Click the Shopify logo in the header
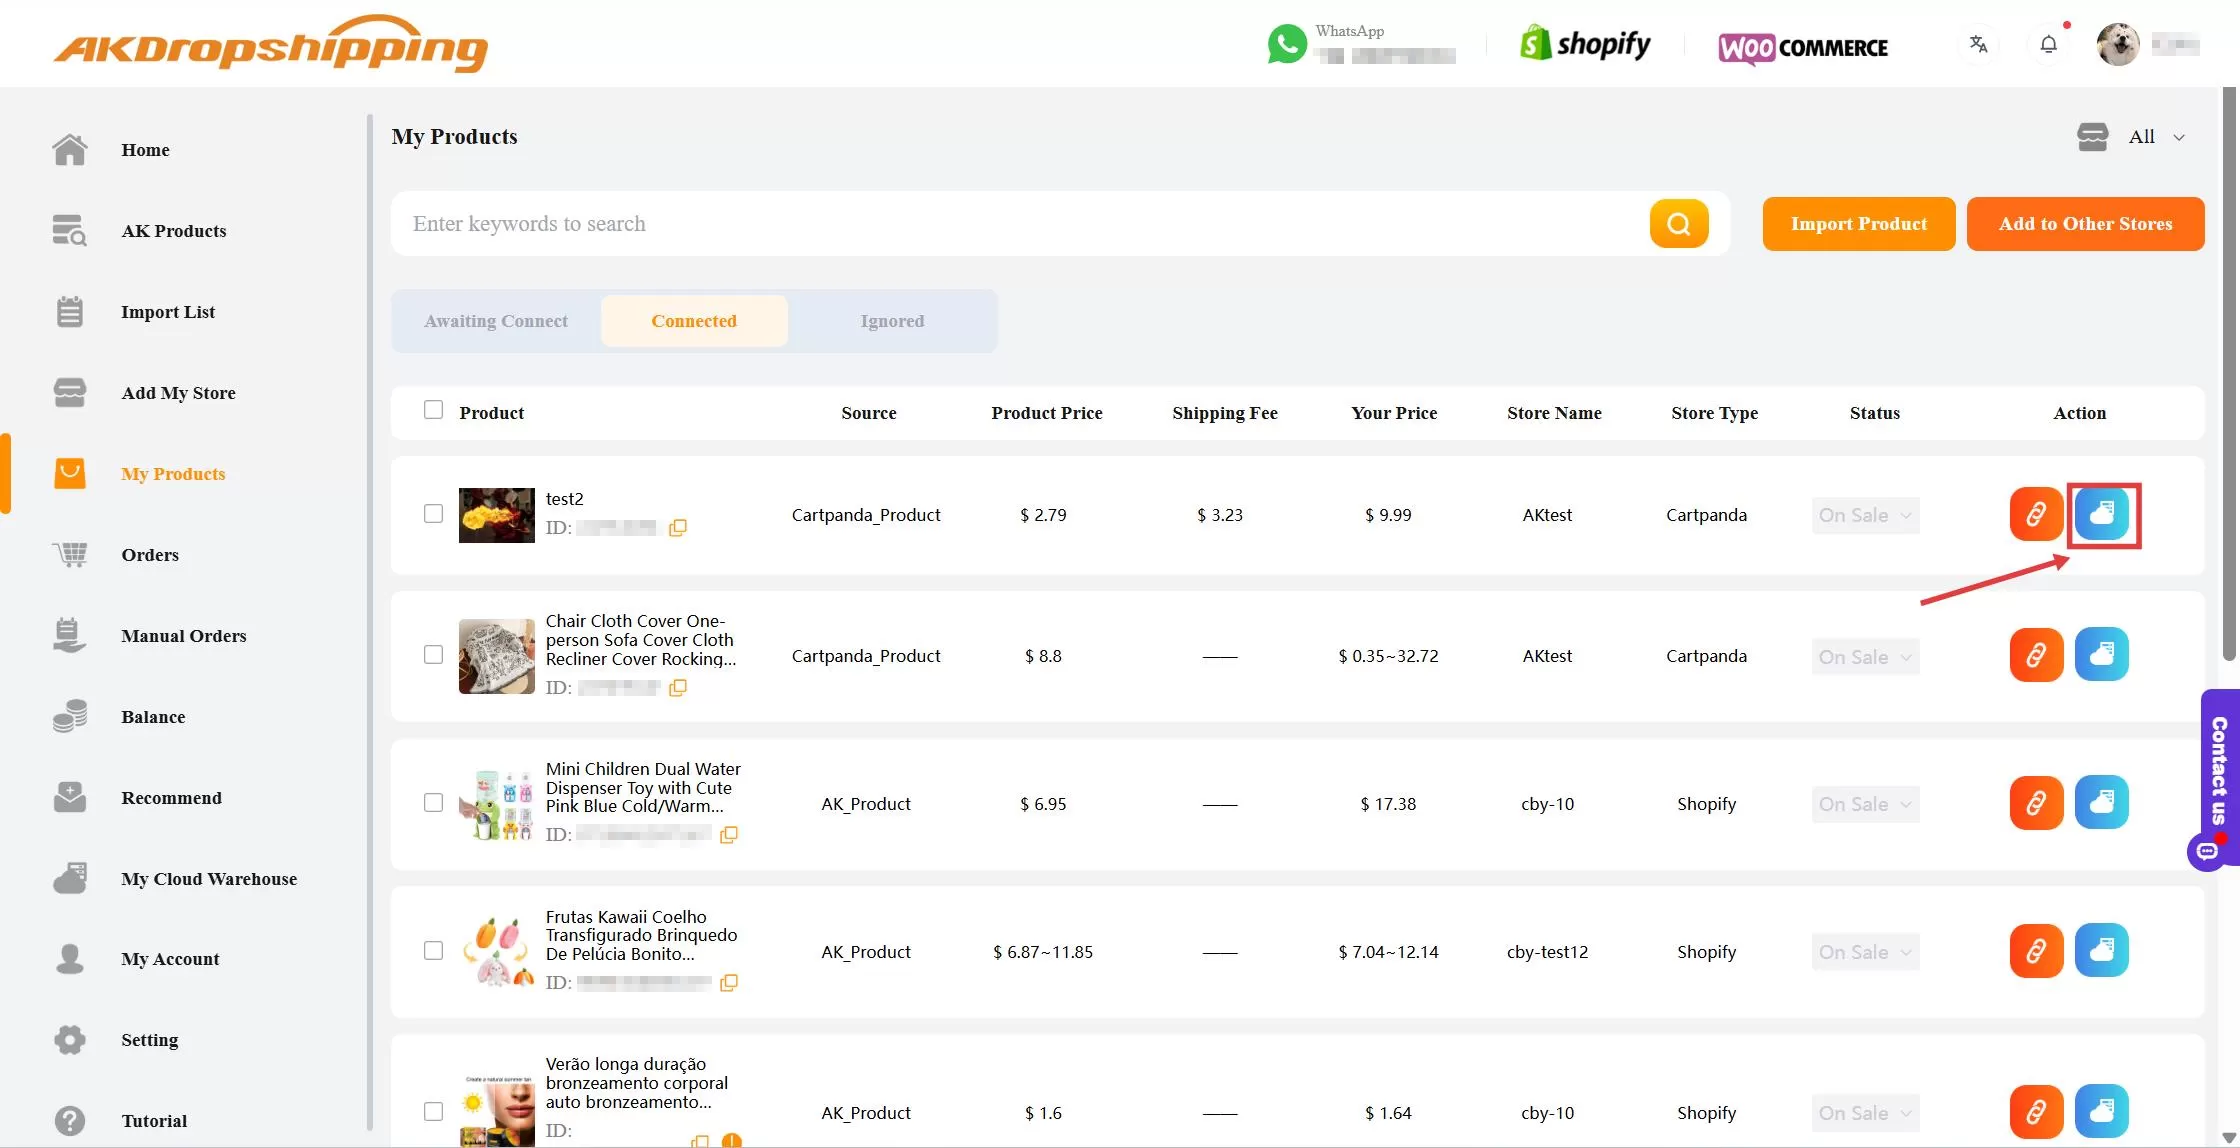 [x=1584, y=43]
